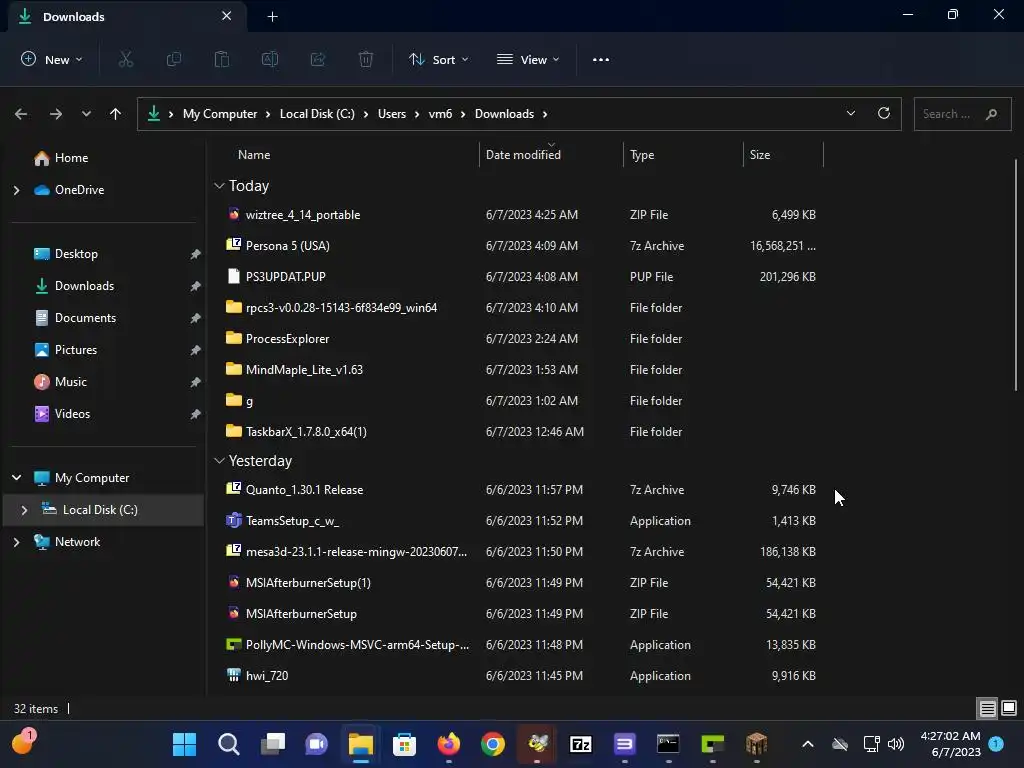Launch Firefox from taskbar

(x=449, y=744)
